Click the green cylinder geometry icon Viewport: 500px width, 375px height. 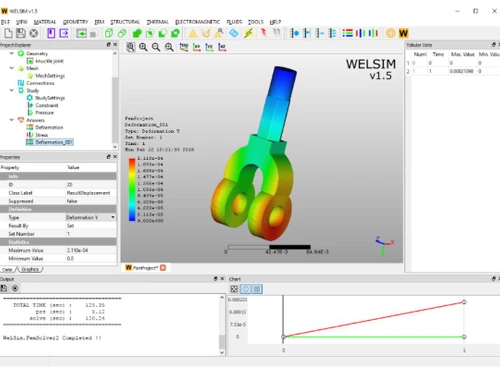(122, 33)
